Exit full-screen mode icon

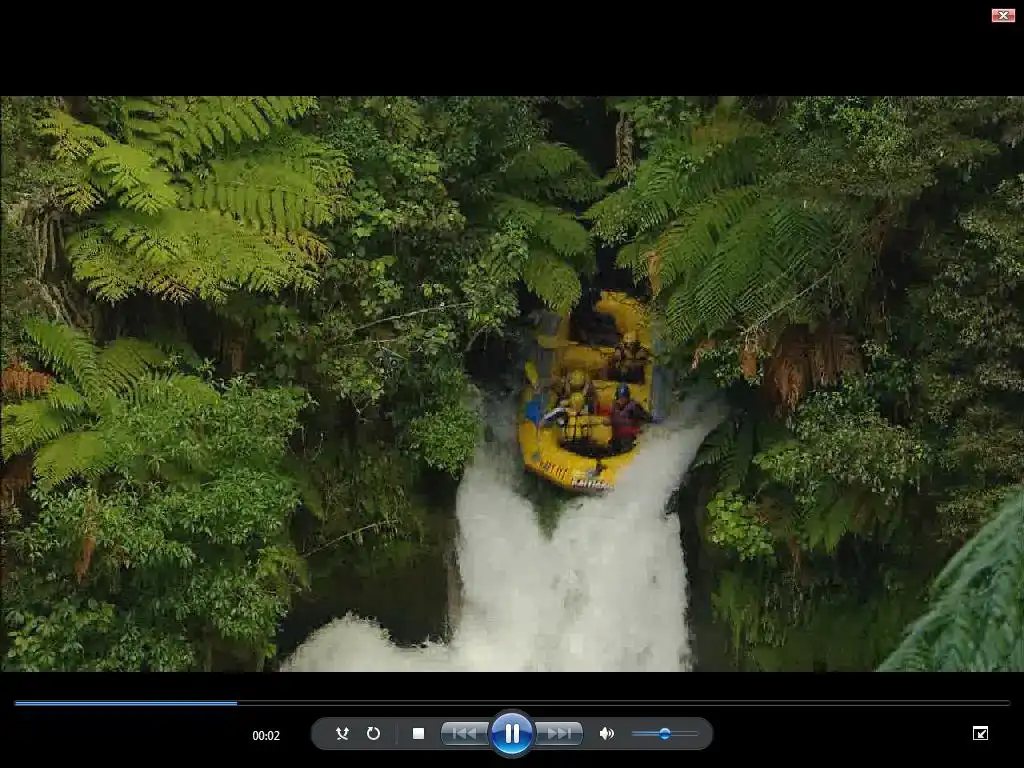(x=980, y=733)
